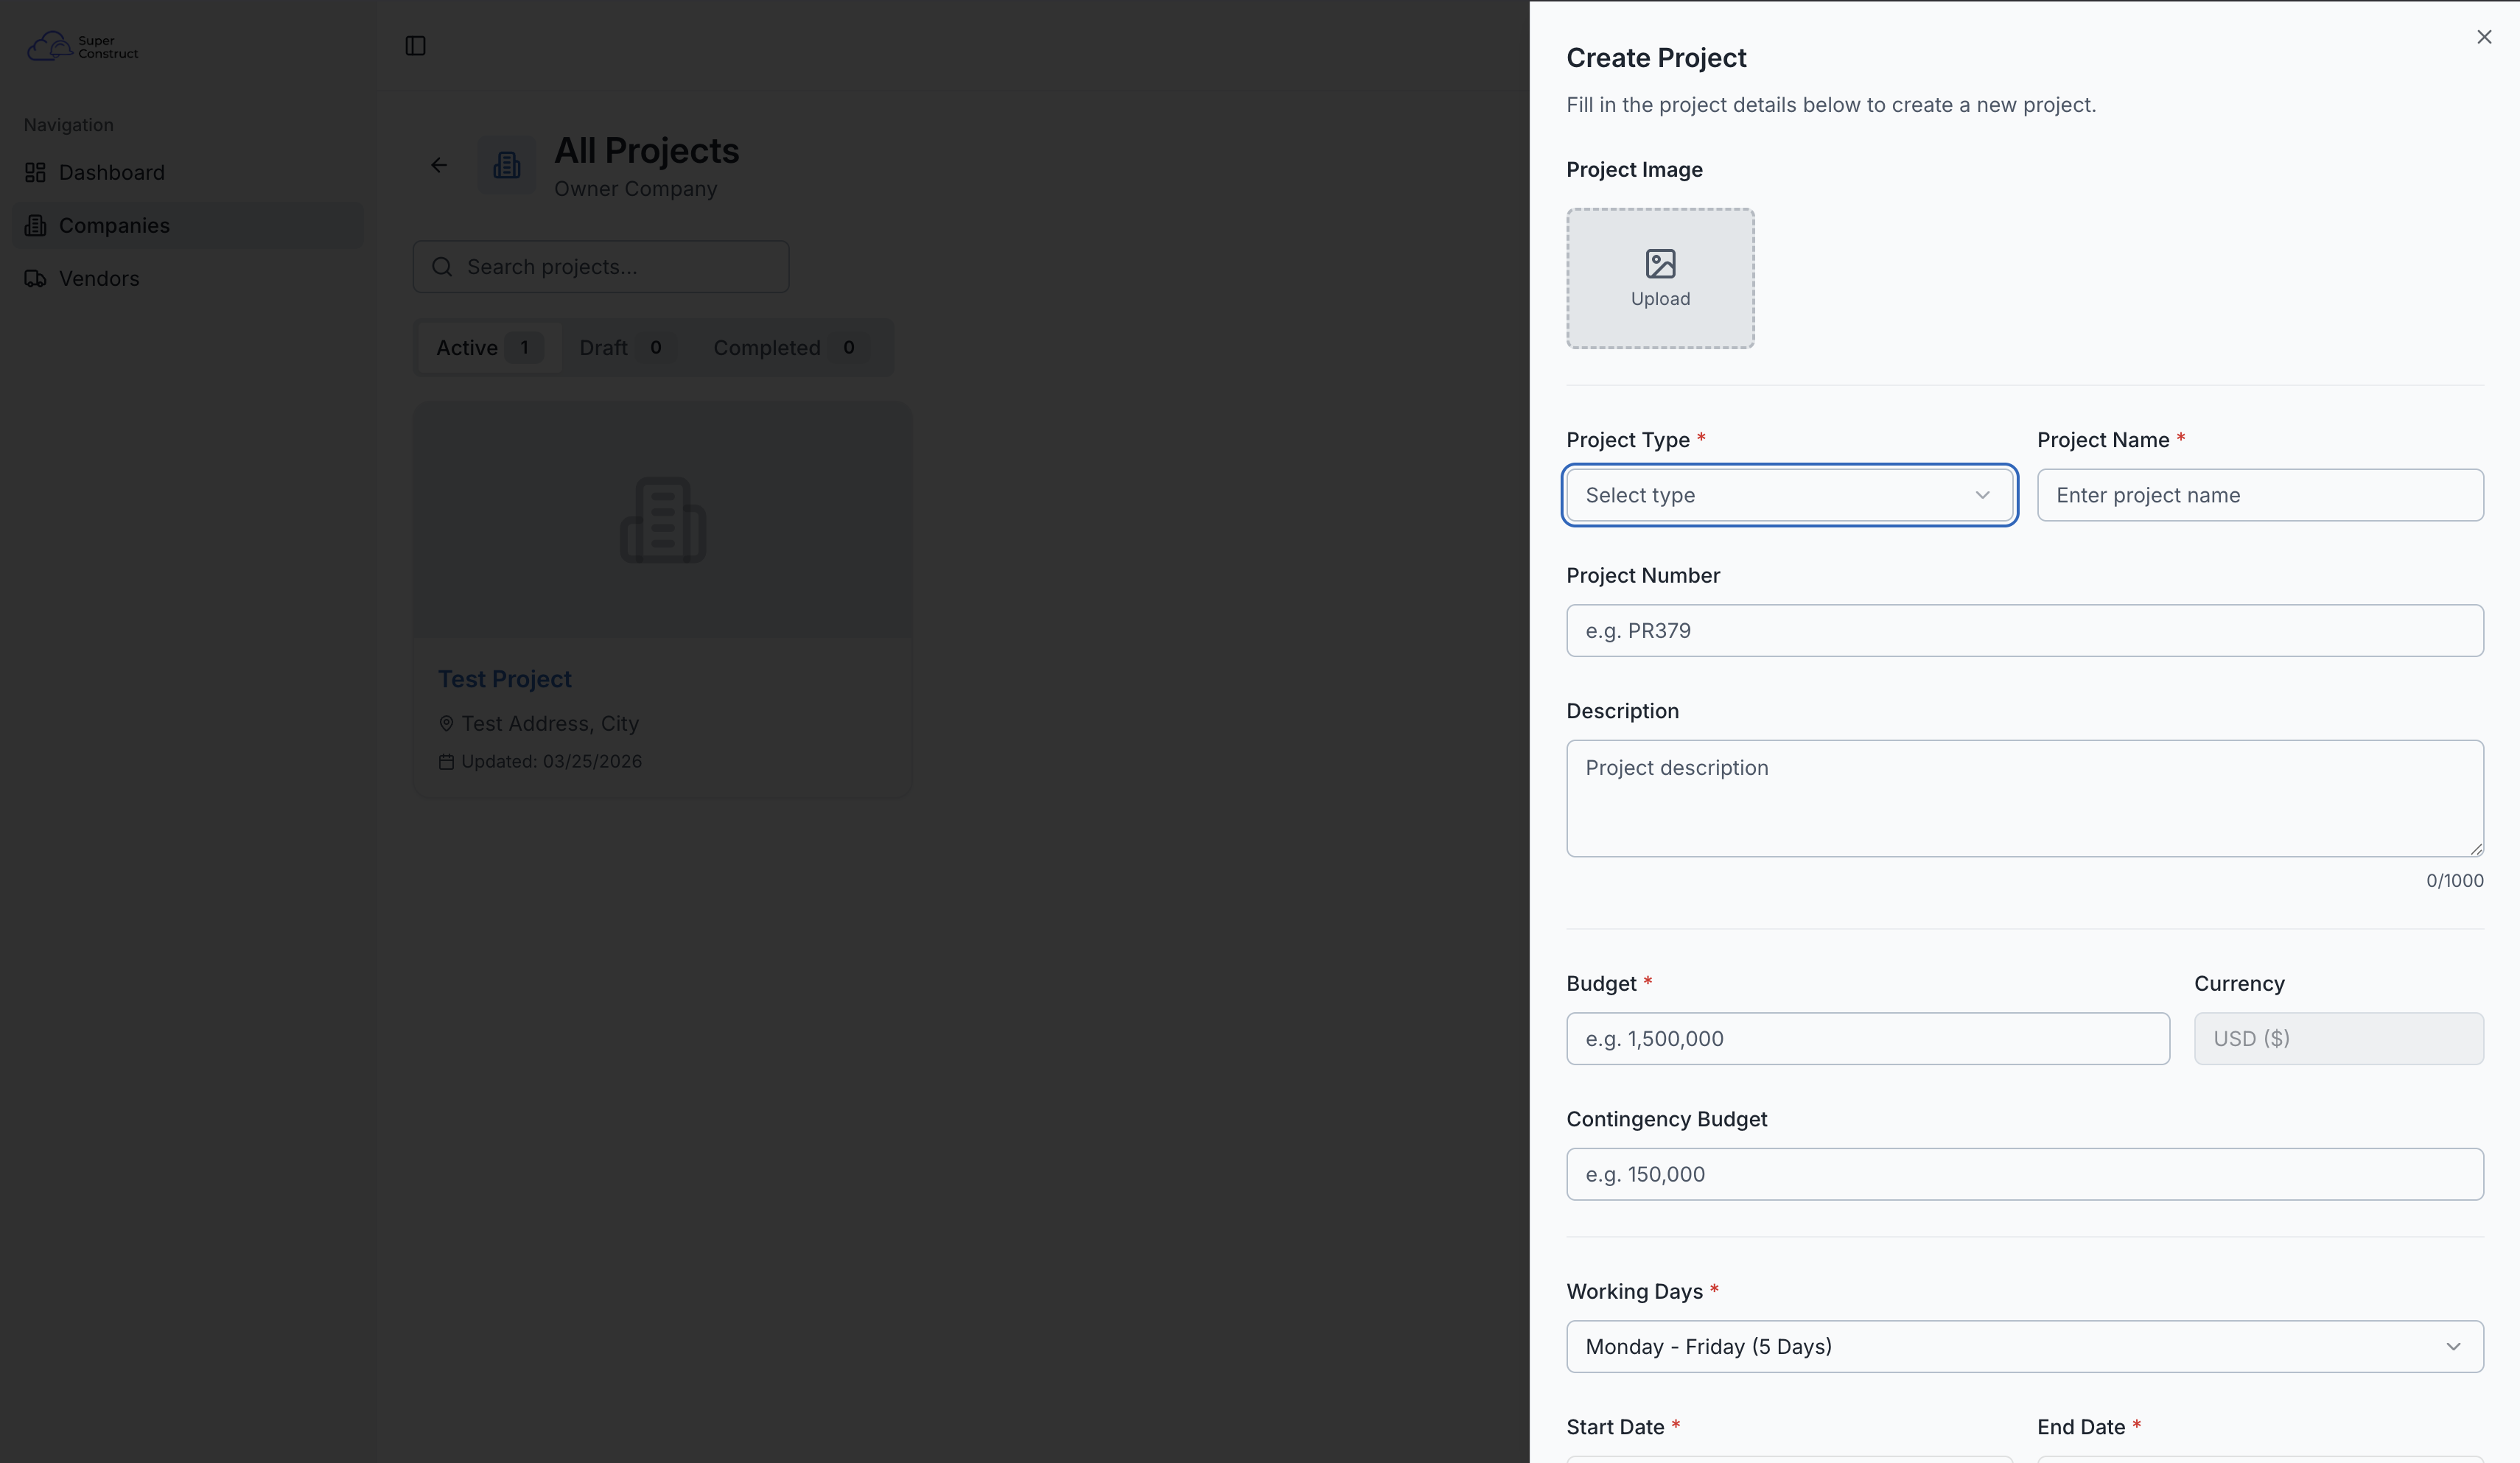Click the Owner Company subtitle

(x=636, y=189)
